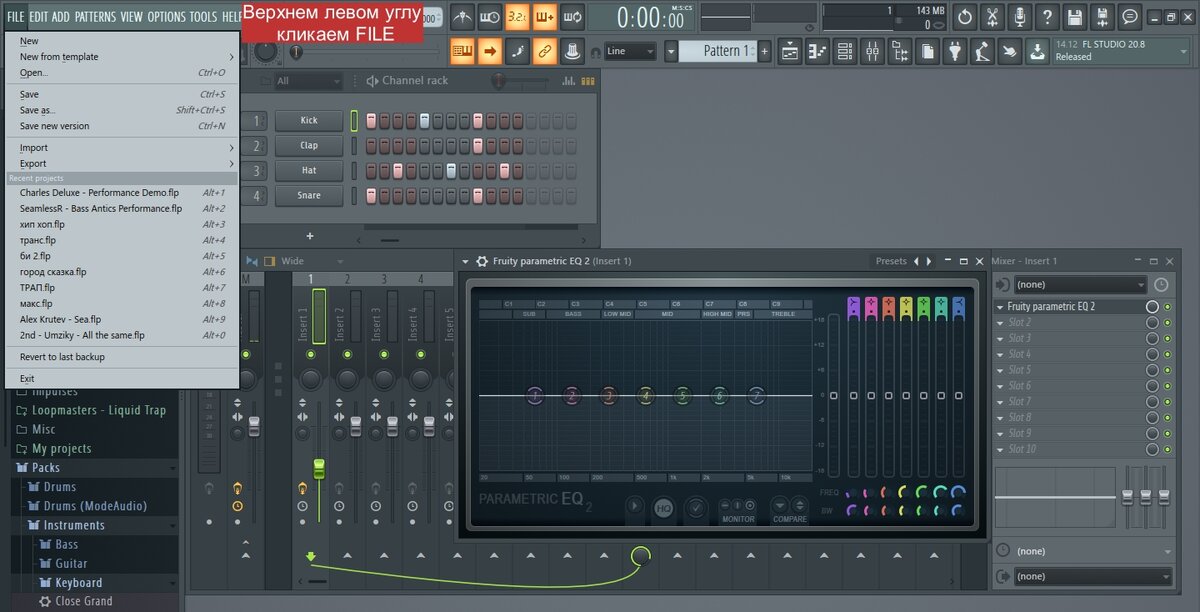Select previous preset arrow in EQ window
The width and height of the screenshot is (1200, 612).
pos(916,261)
